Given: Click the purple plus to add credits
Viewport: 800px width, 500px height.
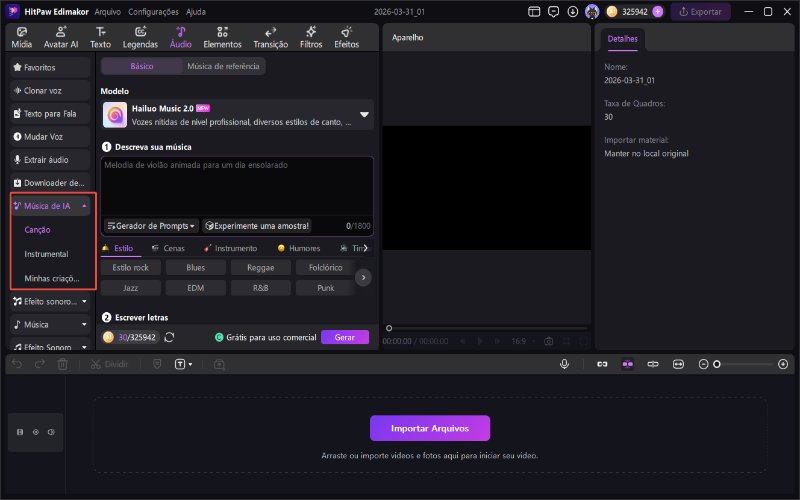Looking at the screenshot, I should (x=657, y=12).
